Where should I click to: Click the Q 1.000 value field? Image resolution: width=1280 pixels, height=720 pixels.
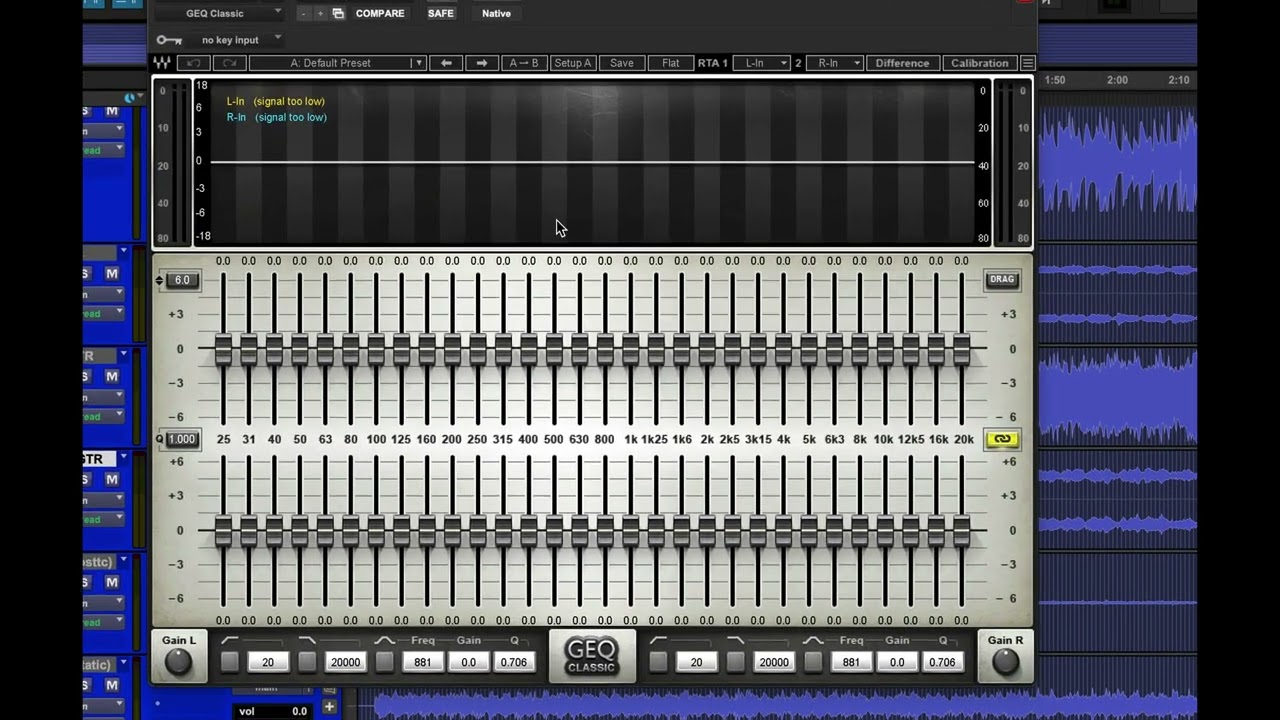coord(181,439)
